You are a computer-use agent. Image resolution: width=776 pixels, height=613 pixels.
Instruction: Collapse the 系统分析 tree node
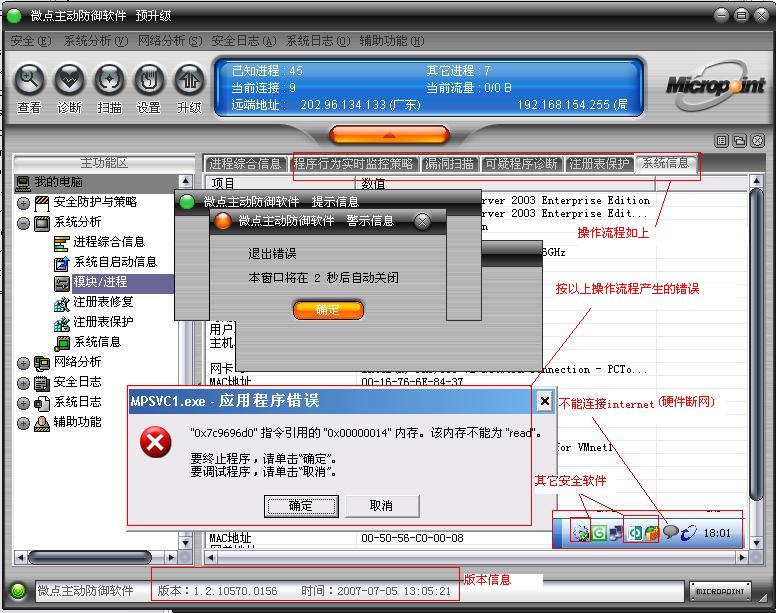pos(23,223)
